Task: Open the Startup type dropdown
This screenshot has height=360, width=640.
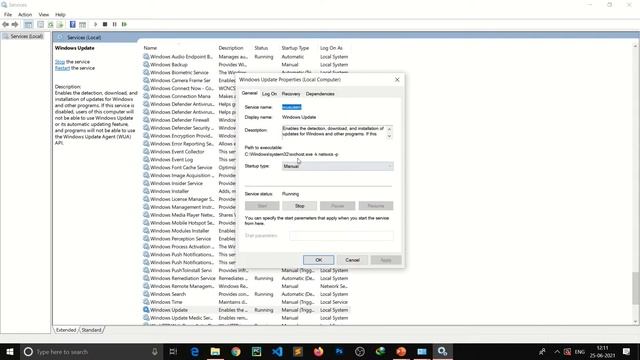Action: (338, 166)
